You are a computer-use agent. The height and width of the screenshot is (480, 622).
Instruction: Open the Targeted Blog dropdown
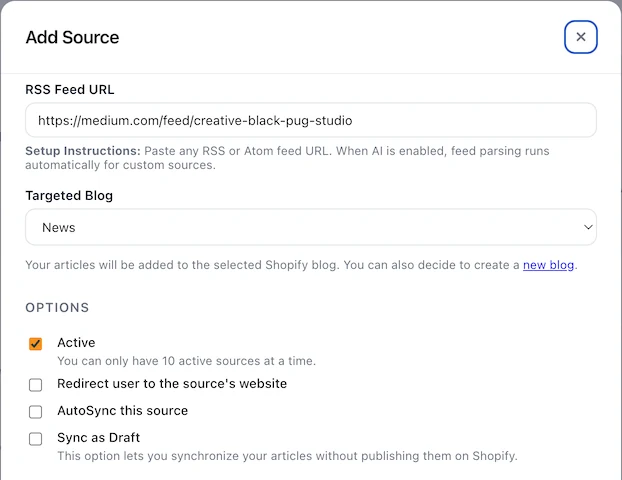(311, 227)
